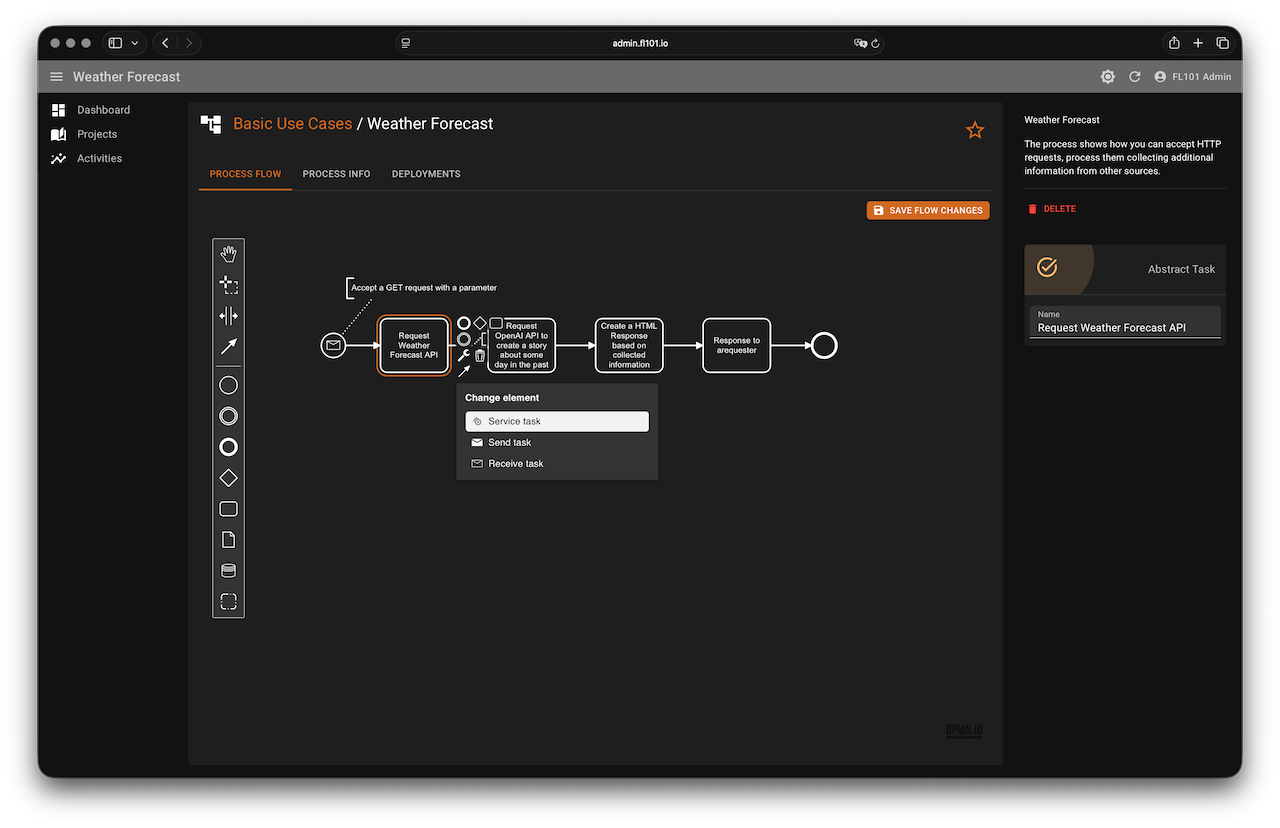
Task: Favorite this process with the star icon
Action: pos(975,130)
